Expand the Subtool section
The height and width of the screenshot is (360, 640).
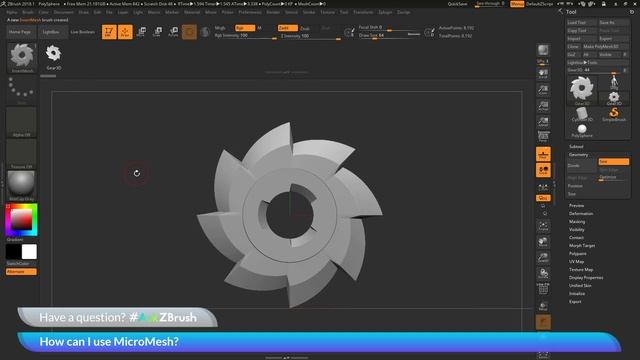point(576,146)
